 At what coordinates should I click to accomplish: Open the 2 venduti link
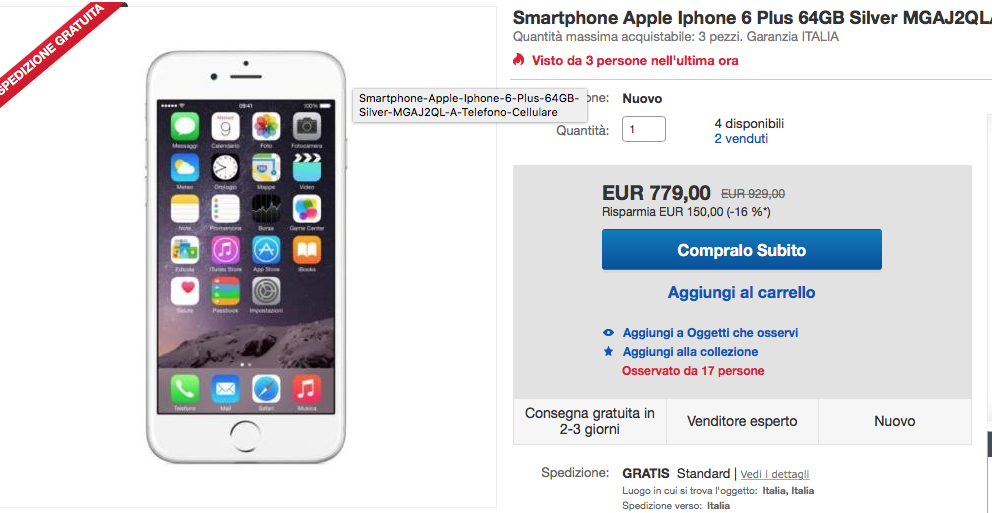(x=741, y=139)
